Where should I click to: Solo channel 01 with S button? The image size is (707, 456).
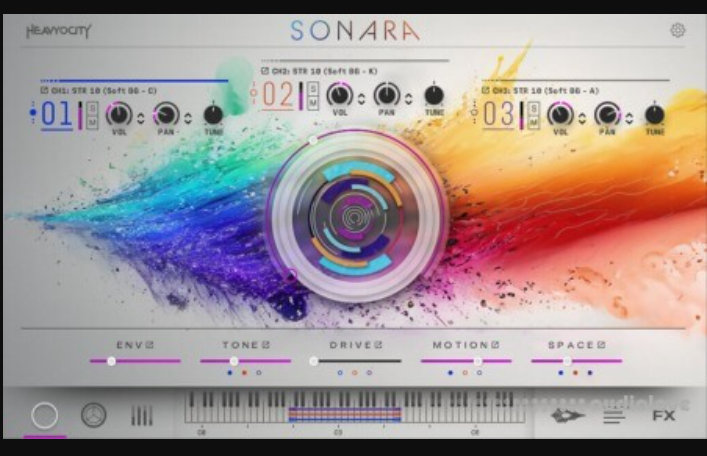pos(92,107)
